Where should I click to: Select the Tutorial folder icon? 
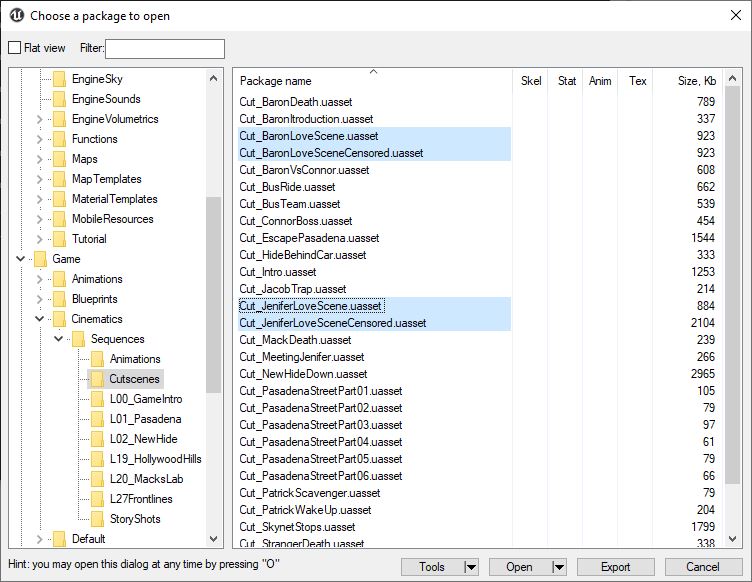59,239
